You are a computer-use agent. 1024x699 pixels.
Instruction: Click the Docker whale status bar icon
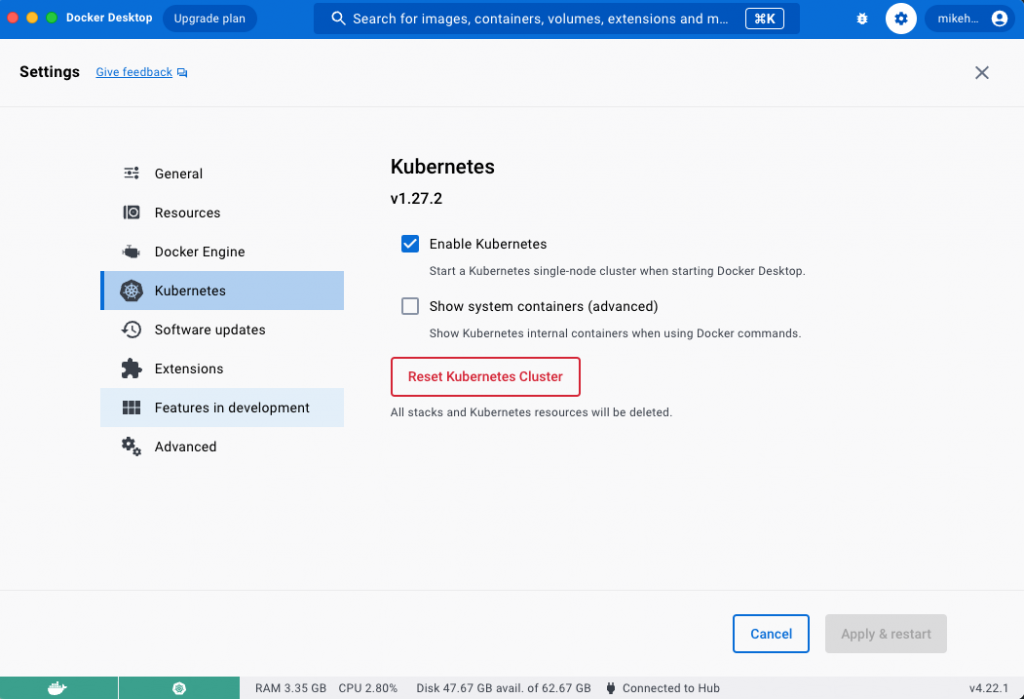pyautogui.click(x=58, y=688)
